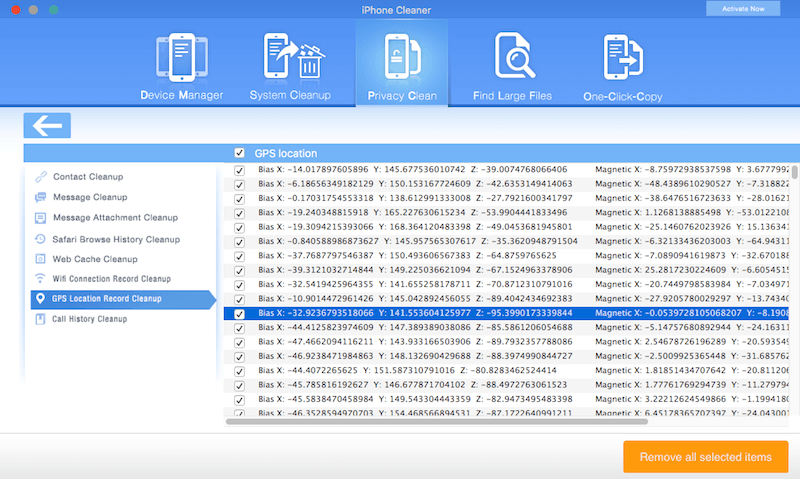Image resolution: width=800 pixels, height=479 pixels.
Task: Open Wifi Connection Record Cleanup category
Action: click(112, 279)
